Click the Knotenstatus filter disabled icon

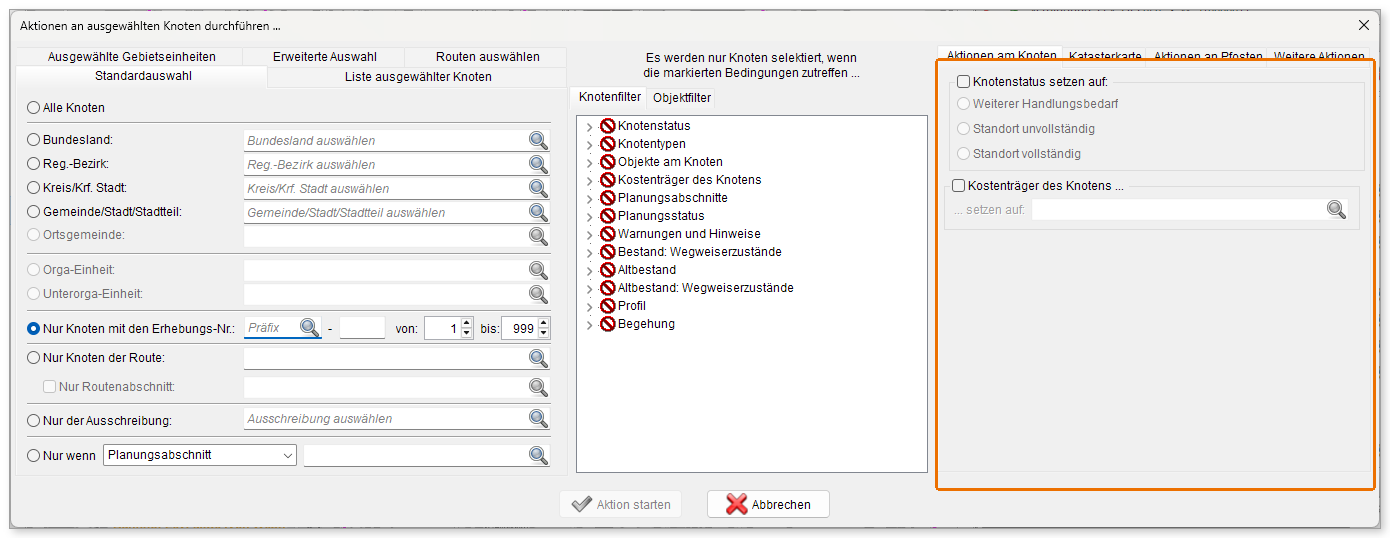[607, 126]
